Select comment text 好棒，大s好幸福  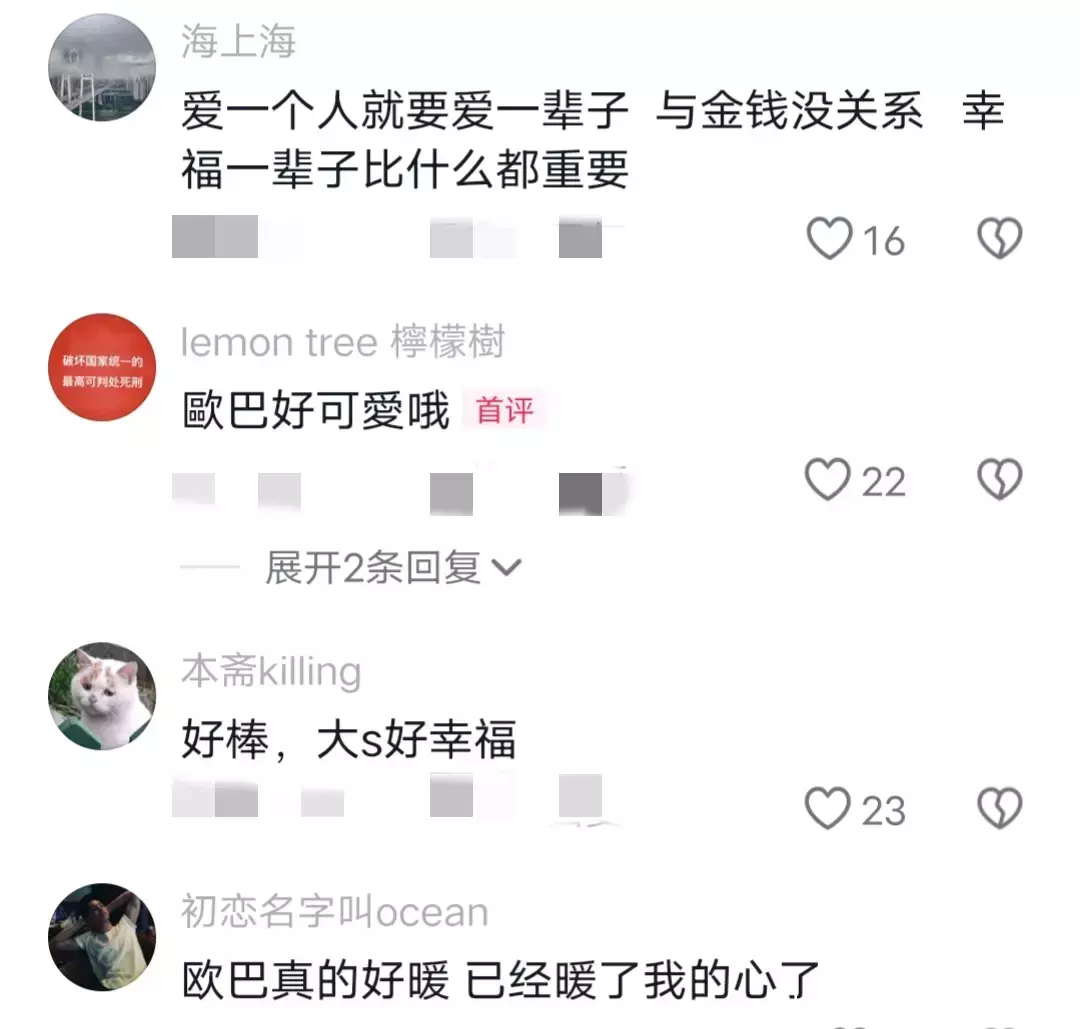click(349, 739)
